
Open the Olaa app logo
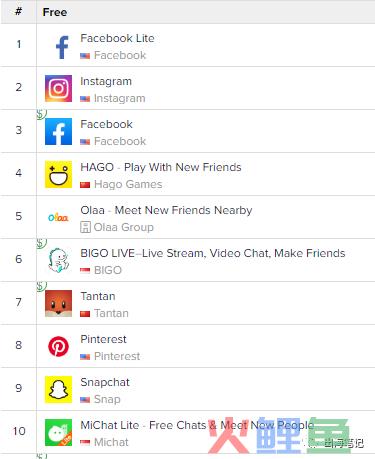(58, 218)
